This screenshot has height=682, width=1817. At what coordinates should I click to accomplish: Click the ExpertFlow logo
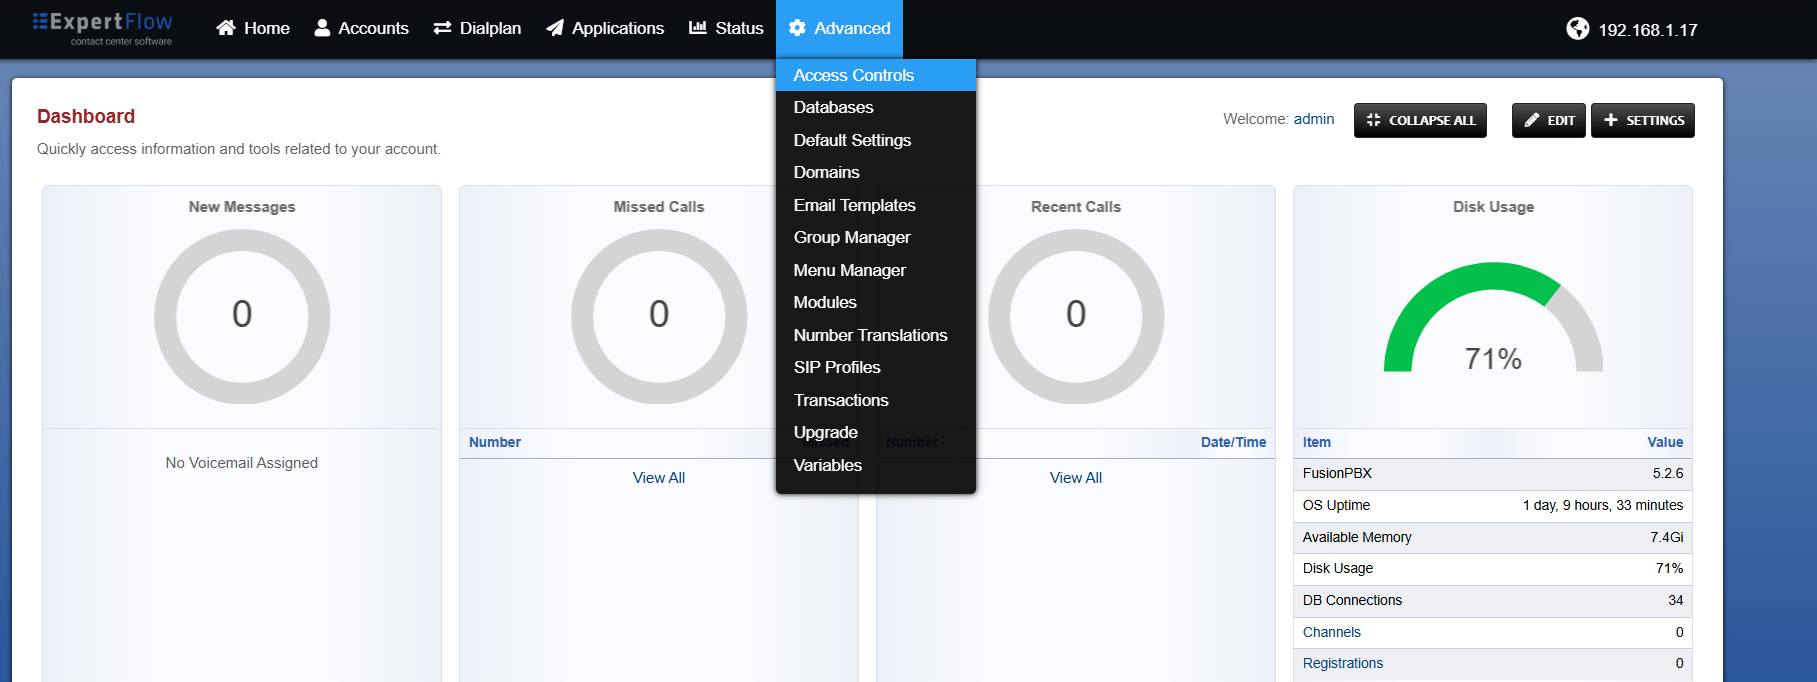pos(102,28)
